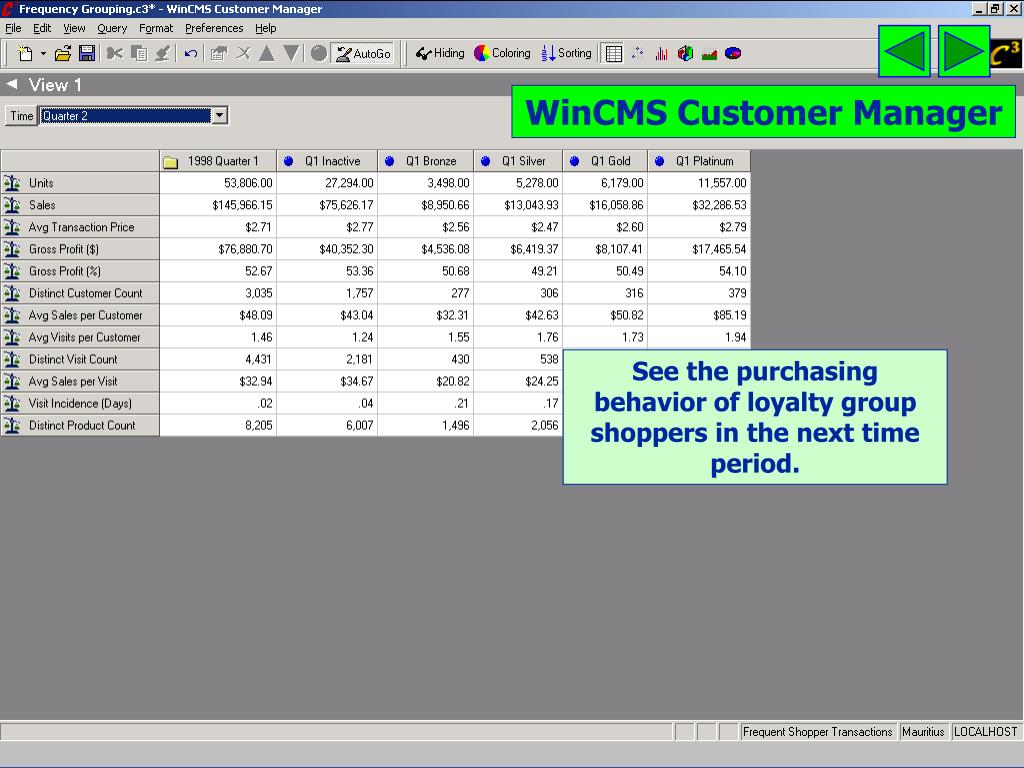Select the Avg Visits per Customer row
1024x768 pixels.
tap(80, 337)
